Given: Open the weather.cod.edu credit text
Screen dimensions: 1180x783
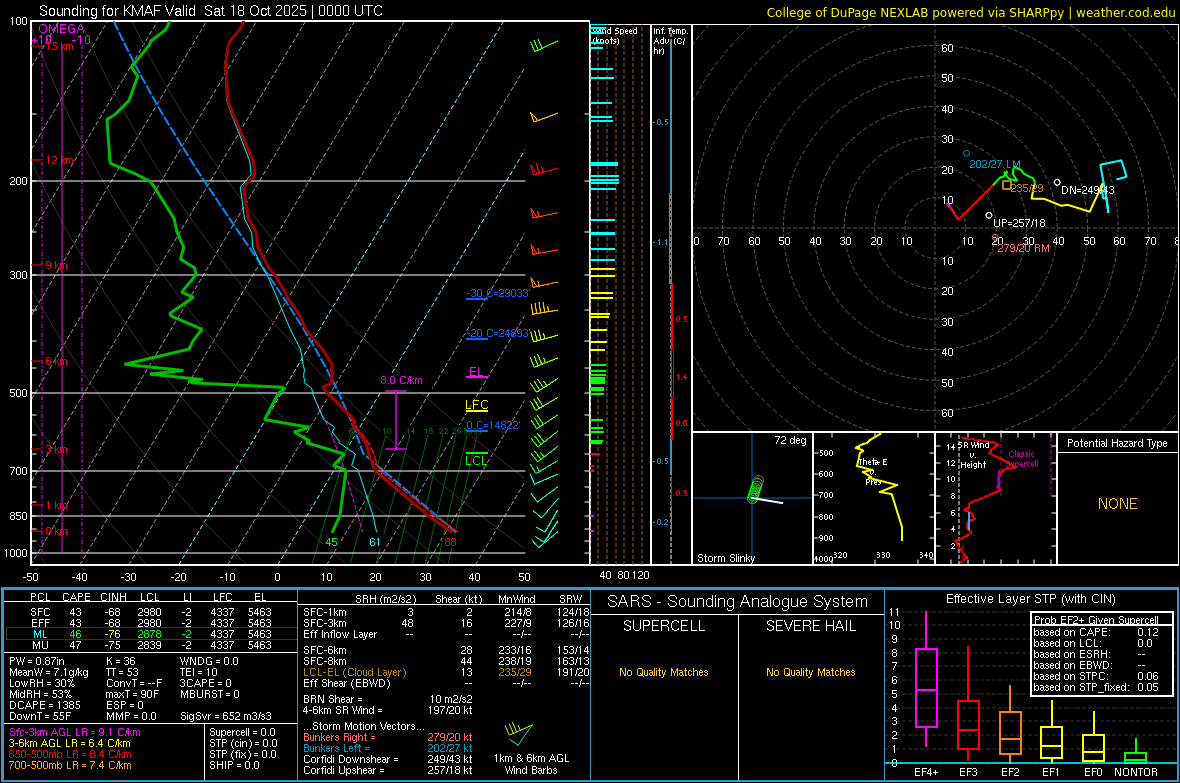Looking at the screenshot, I should (x=971, y=12).
